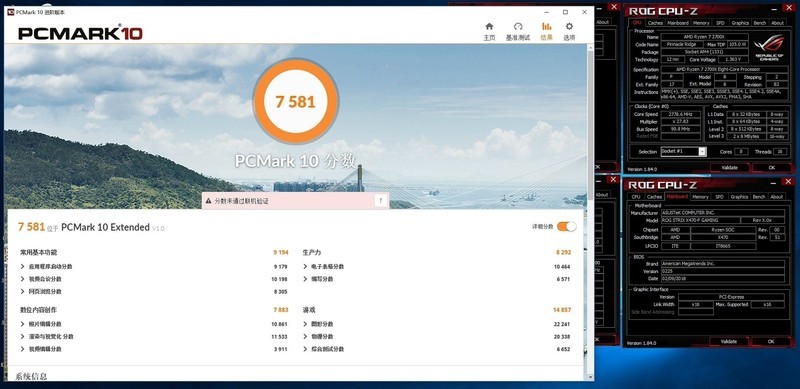Expand 照片编辑分数 row
The width and height of the screenshot is (800, 389).
pyautogui.click(x=22, y=324)
